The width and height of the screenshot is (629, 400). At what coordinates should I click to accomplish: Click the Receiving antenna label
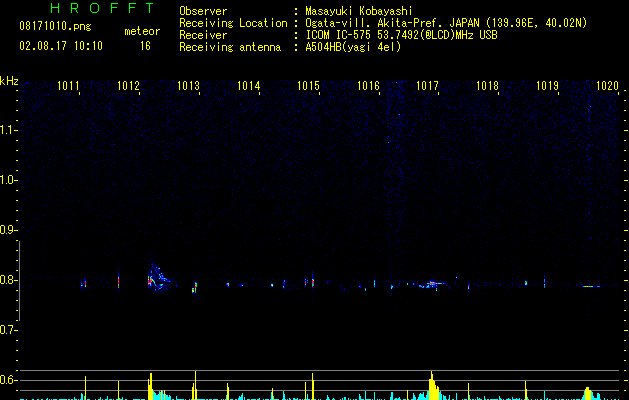(x=230, y=47)
